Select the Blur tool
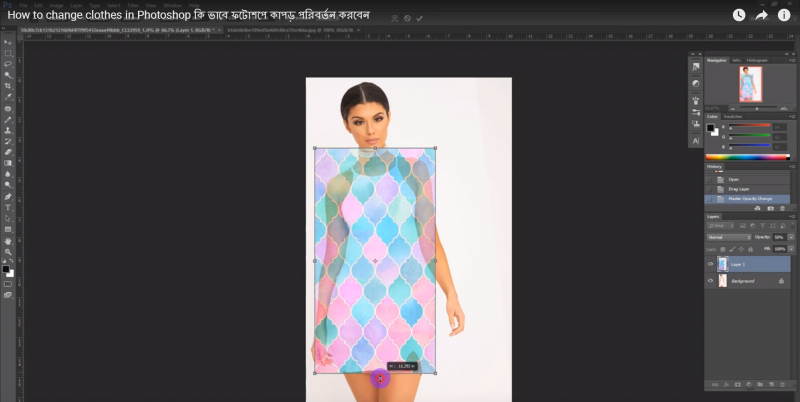The height and width of the screenshot is (402, 800). click(8, 174)
